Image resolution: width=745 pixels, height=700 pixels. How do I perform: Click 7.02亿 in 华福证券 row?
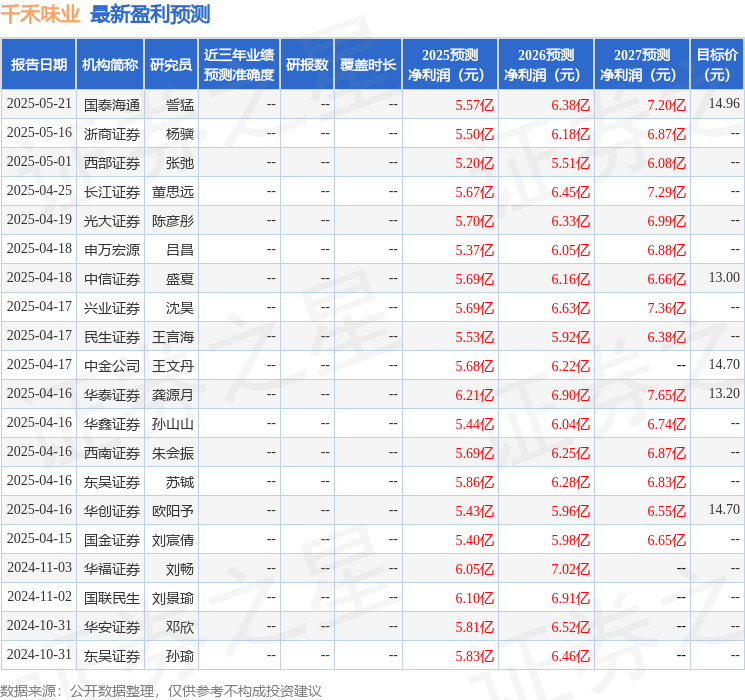(x=571, y=569)
